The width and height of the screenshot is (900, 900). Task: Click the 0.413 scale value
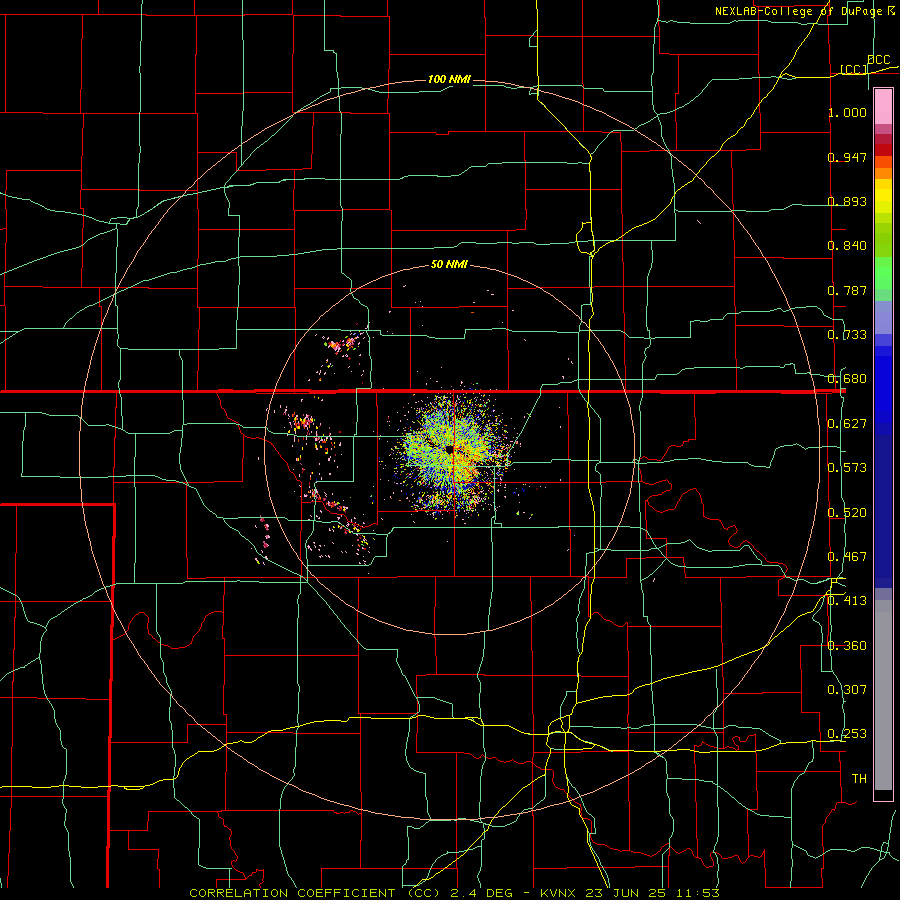point(847,601)
